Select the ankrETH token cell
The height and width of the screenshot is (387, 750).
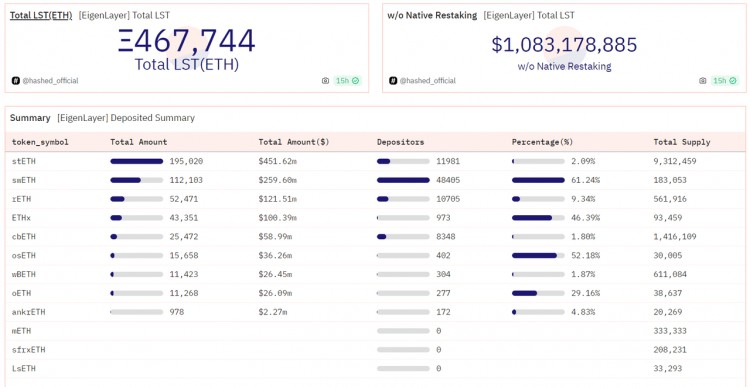coord(29,312)
